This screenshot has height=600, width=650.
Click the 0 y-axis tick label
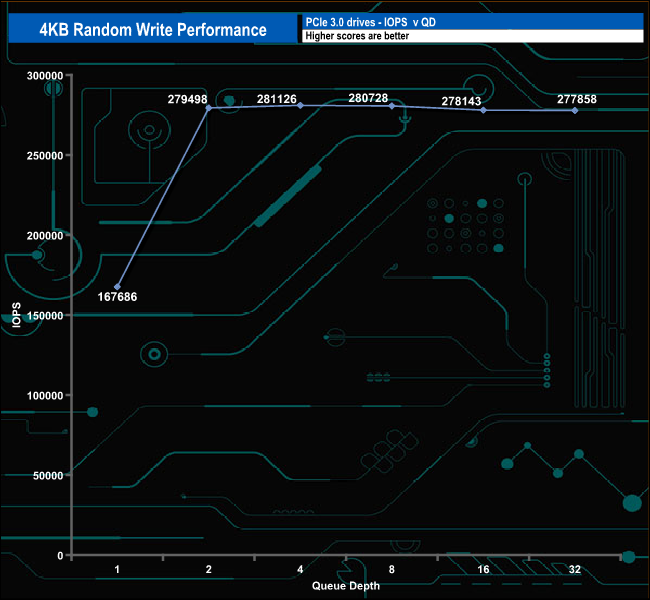coord(60,556)
